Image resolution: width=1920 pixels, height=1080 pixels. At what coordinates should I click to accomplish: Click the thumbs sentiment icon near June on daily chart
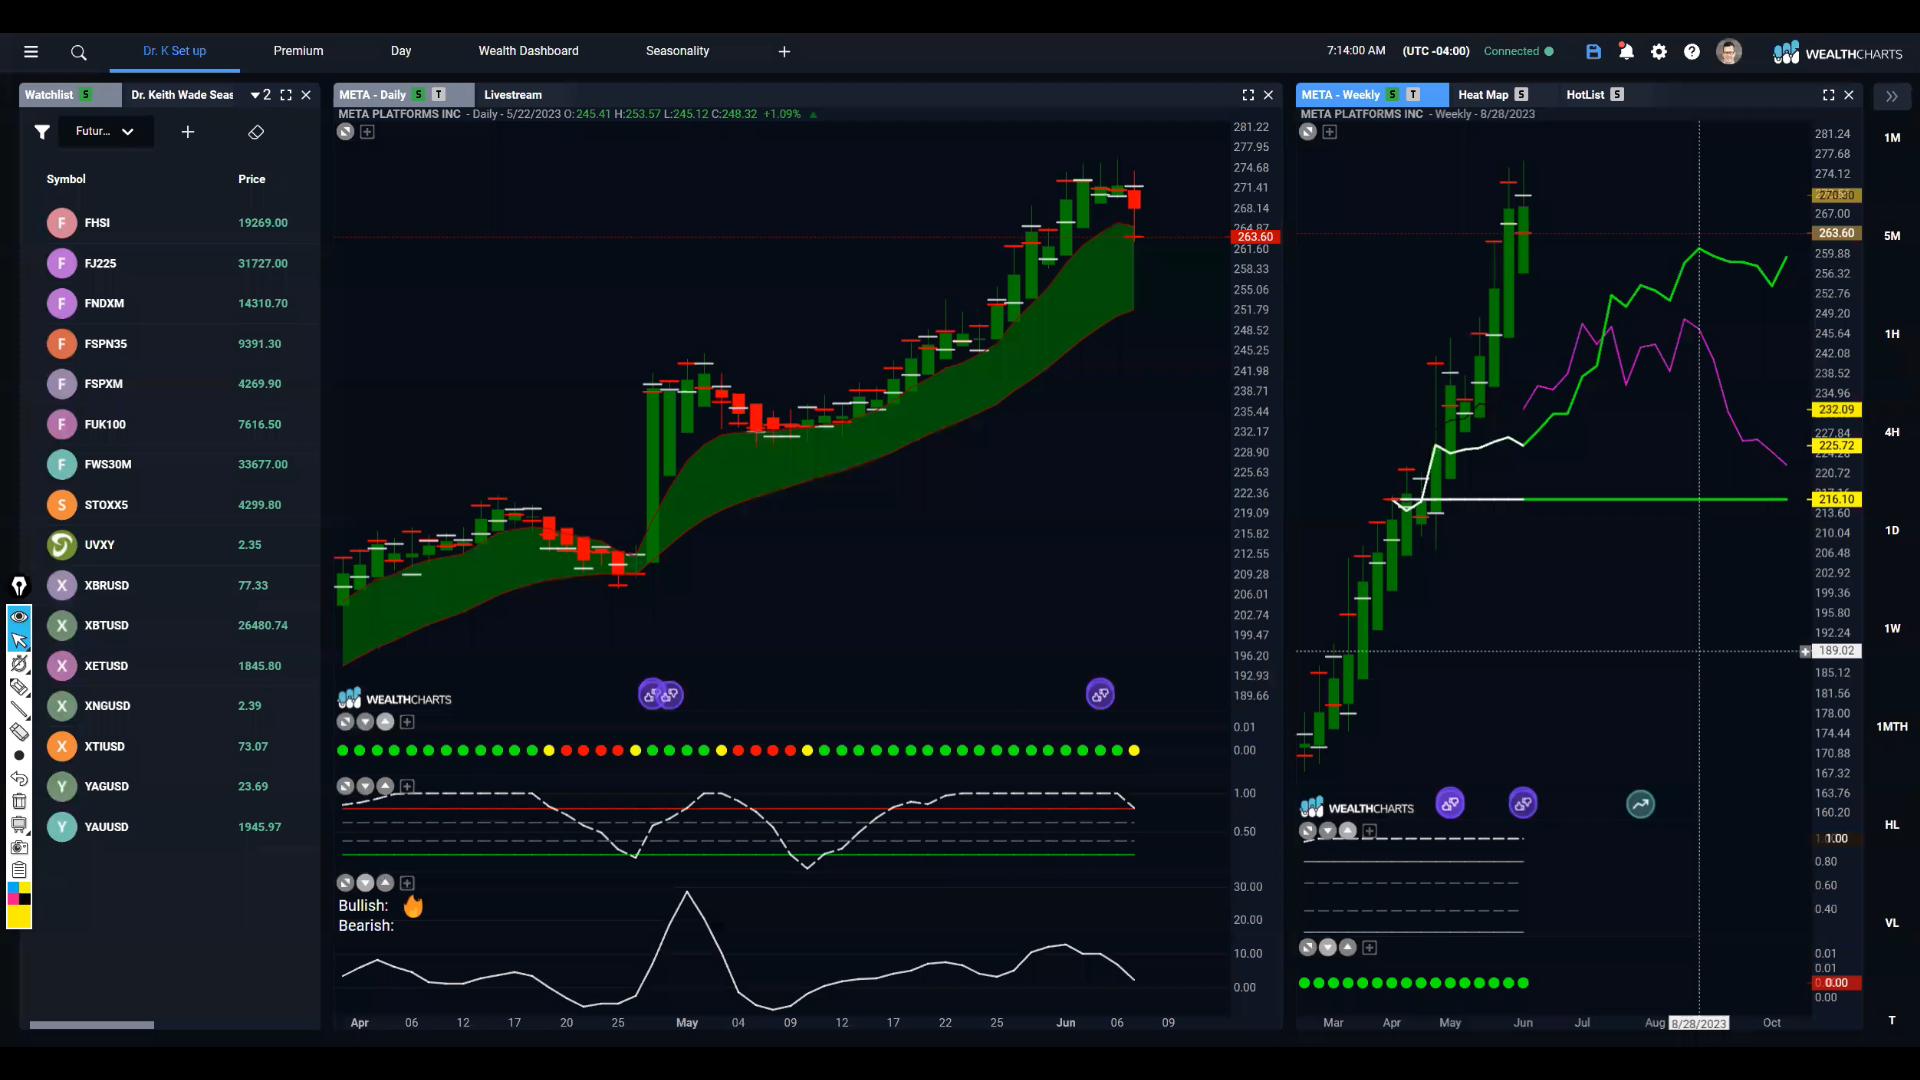[1100, 694]
